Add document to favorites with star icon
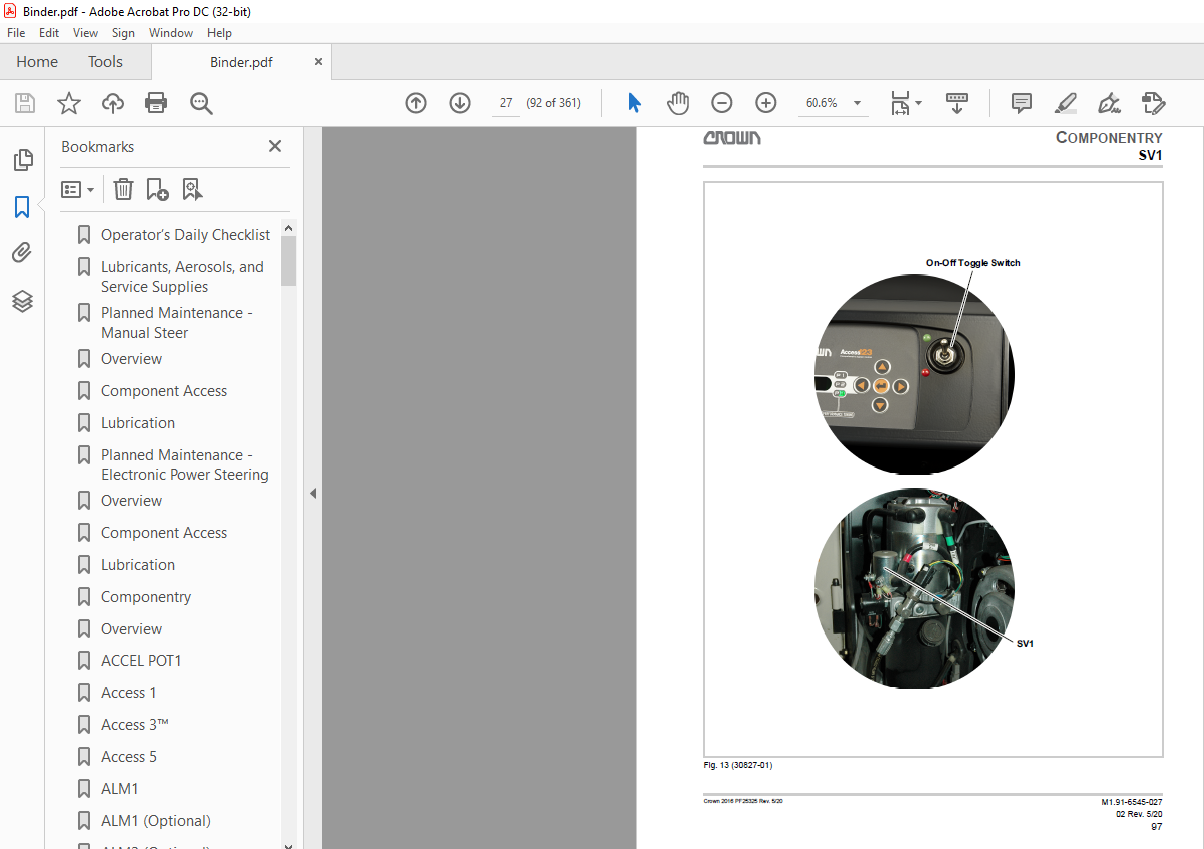The image size is (1204, 849). pyautogui.click(x=68, y=103)
